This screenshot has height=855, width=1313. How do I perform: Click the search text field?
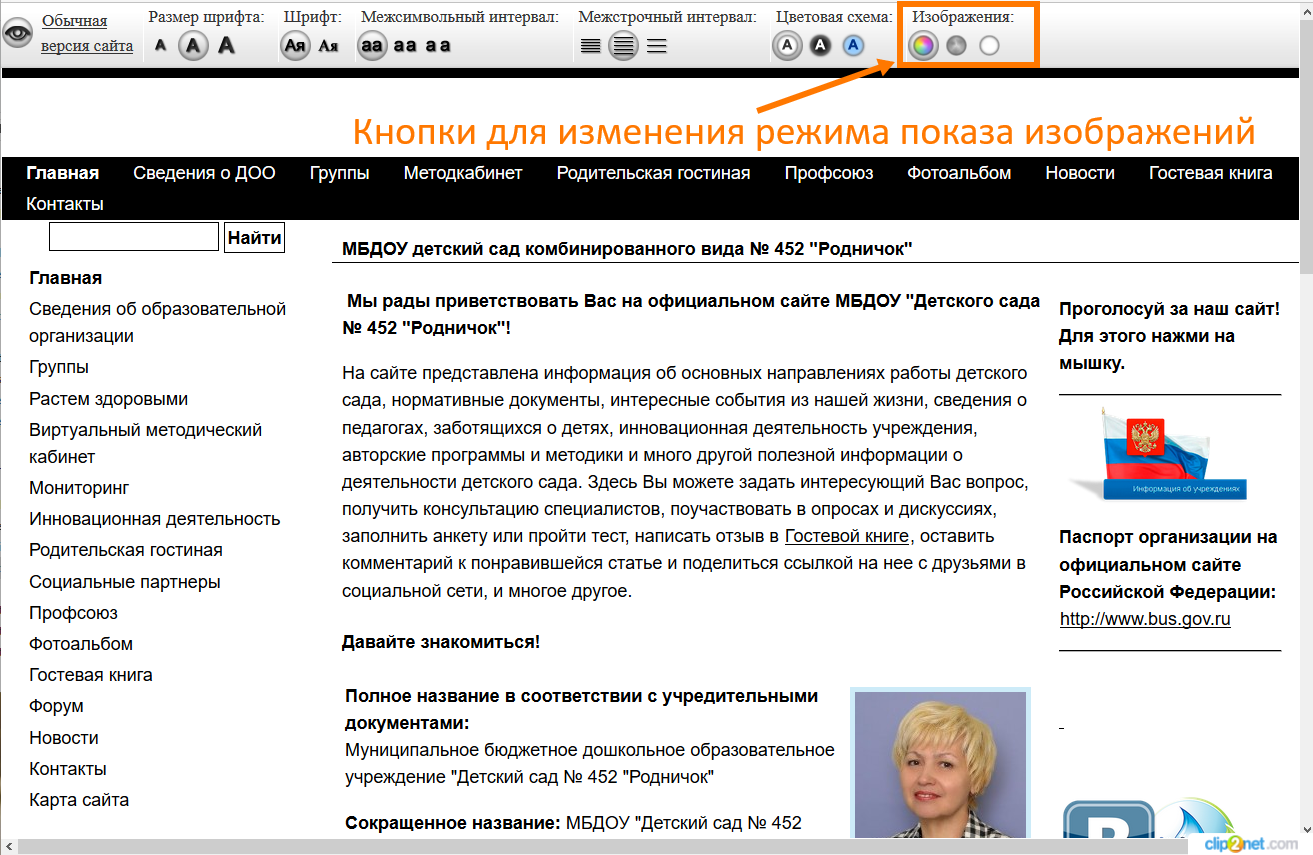(x=134, y=237)
